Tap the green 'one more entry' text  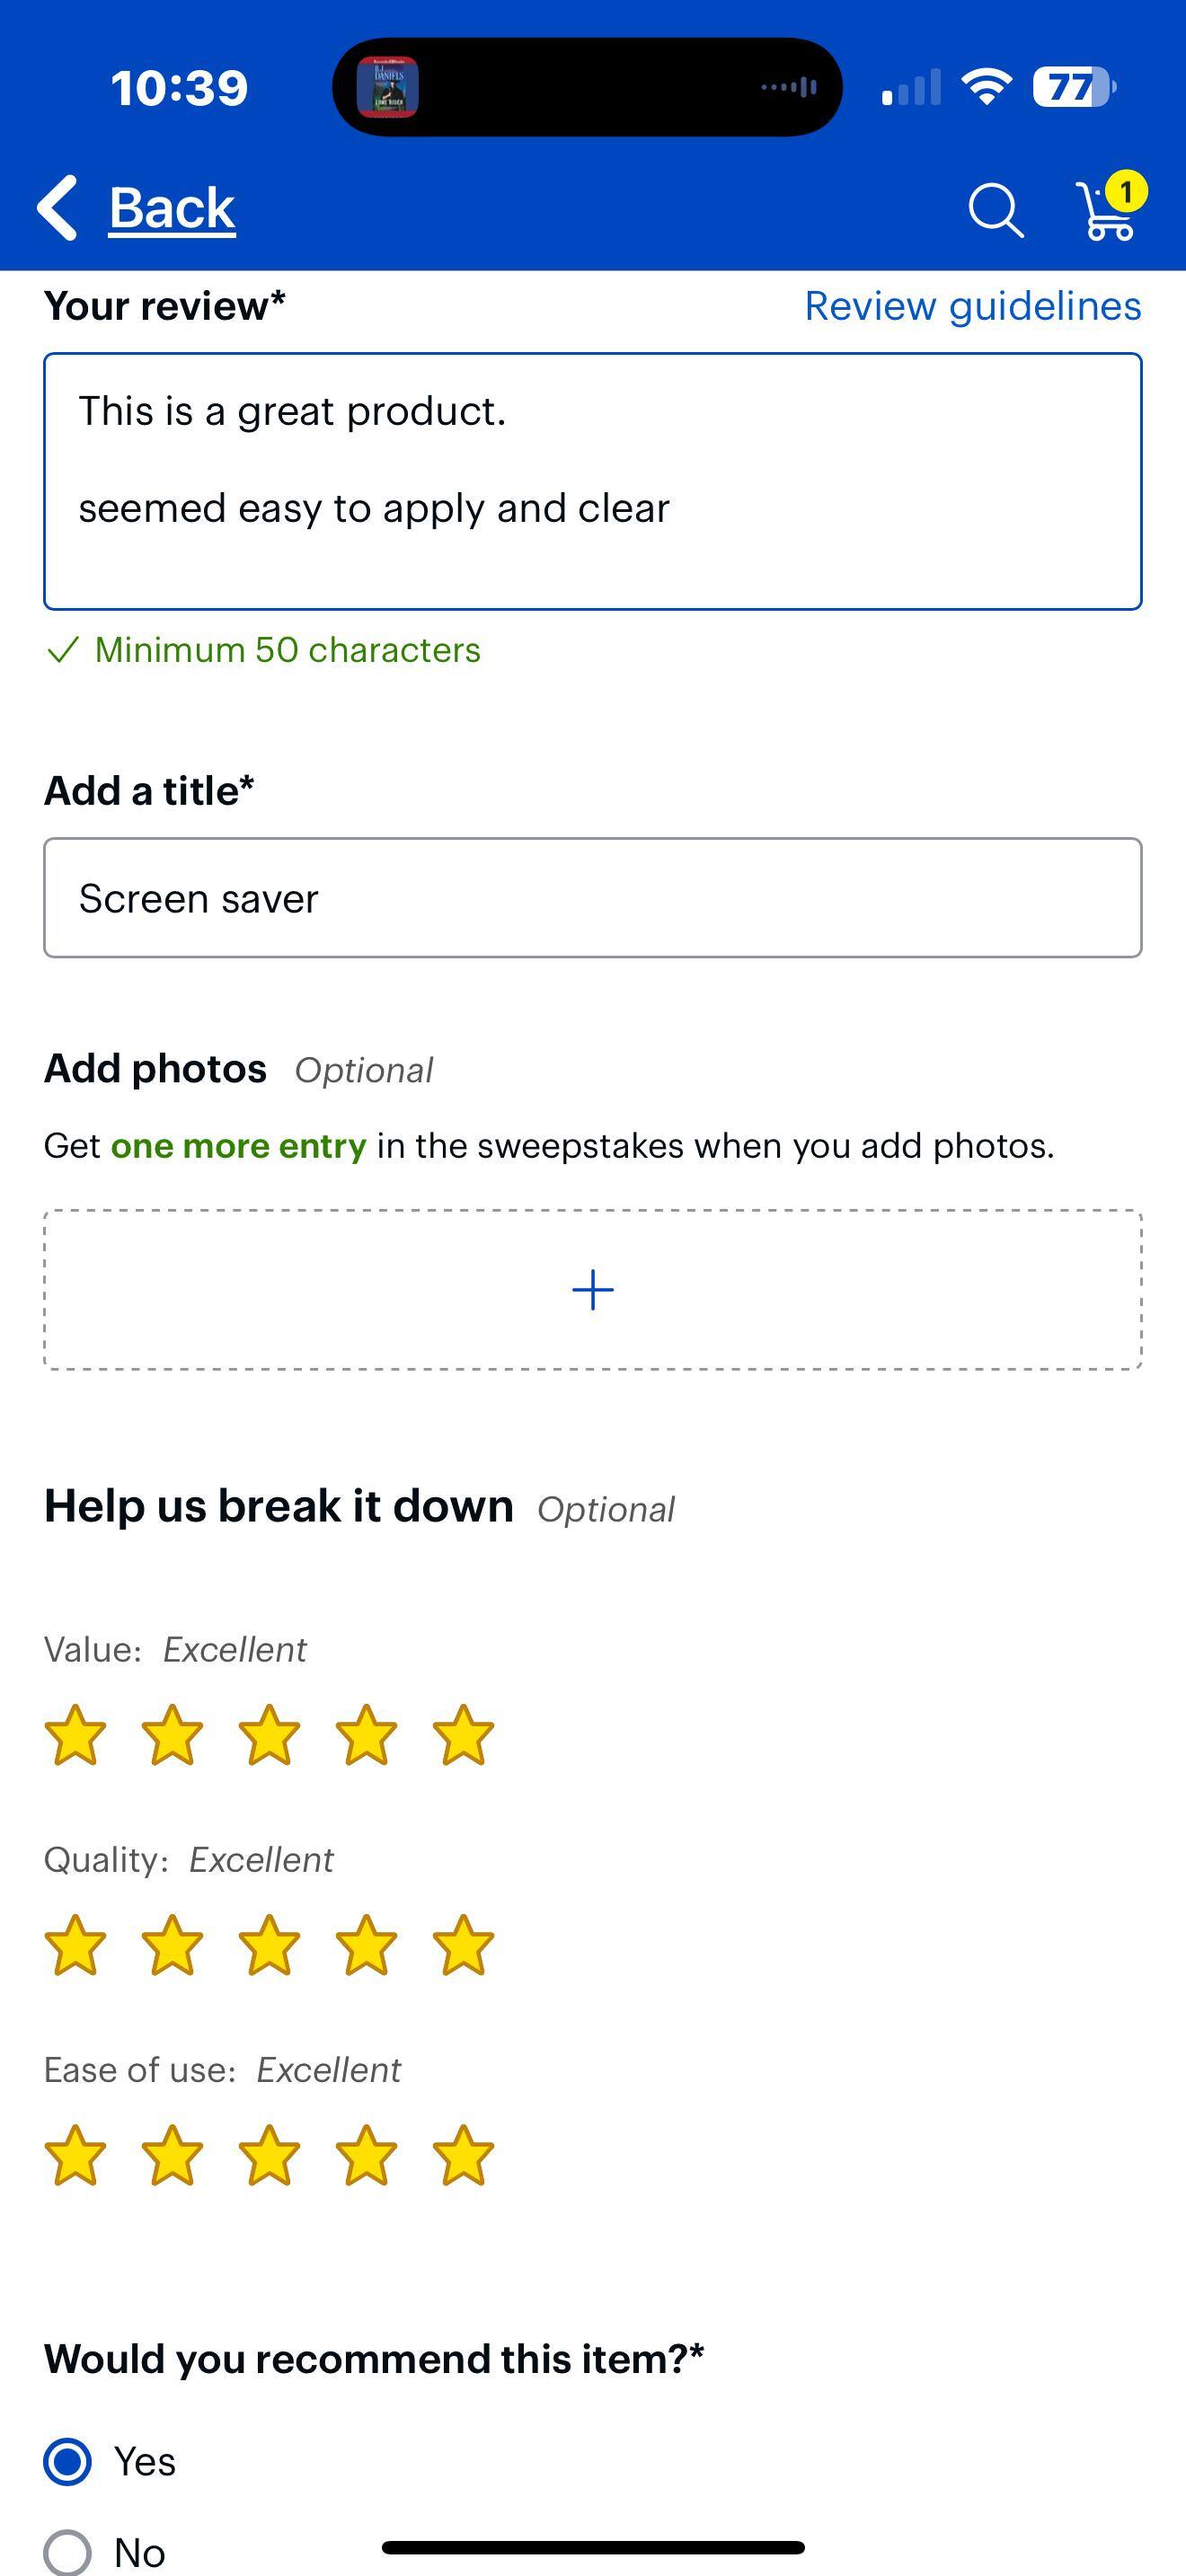pos(239,1146)
